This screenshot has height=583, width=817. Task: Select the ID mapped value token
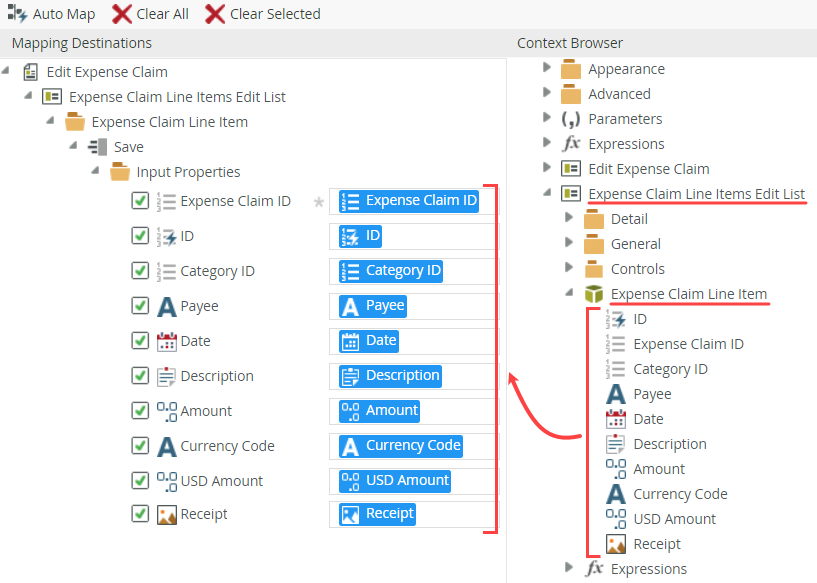point(361,236)
